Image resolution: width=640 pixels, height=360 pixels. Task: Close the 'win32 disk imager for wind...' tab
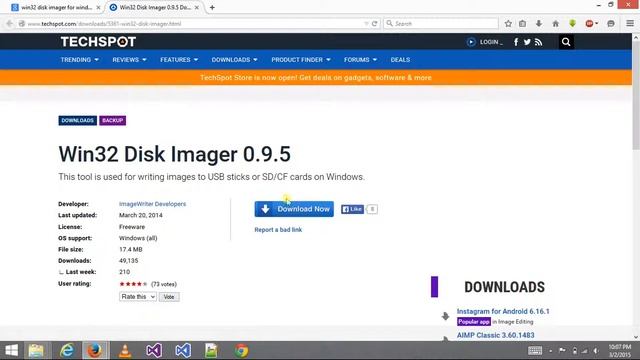coord(98,7)
